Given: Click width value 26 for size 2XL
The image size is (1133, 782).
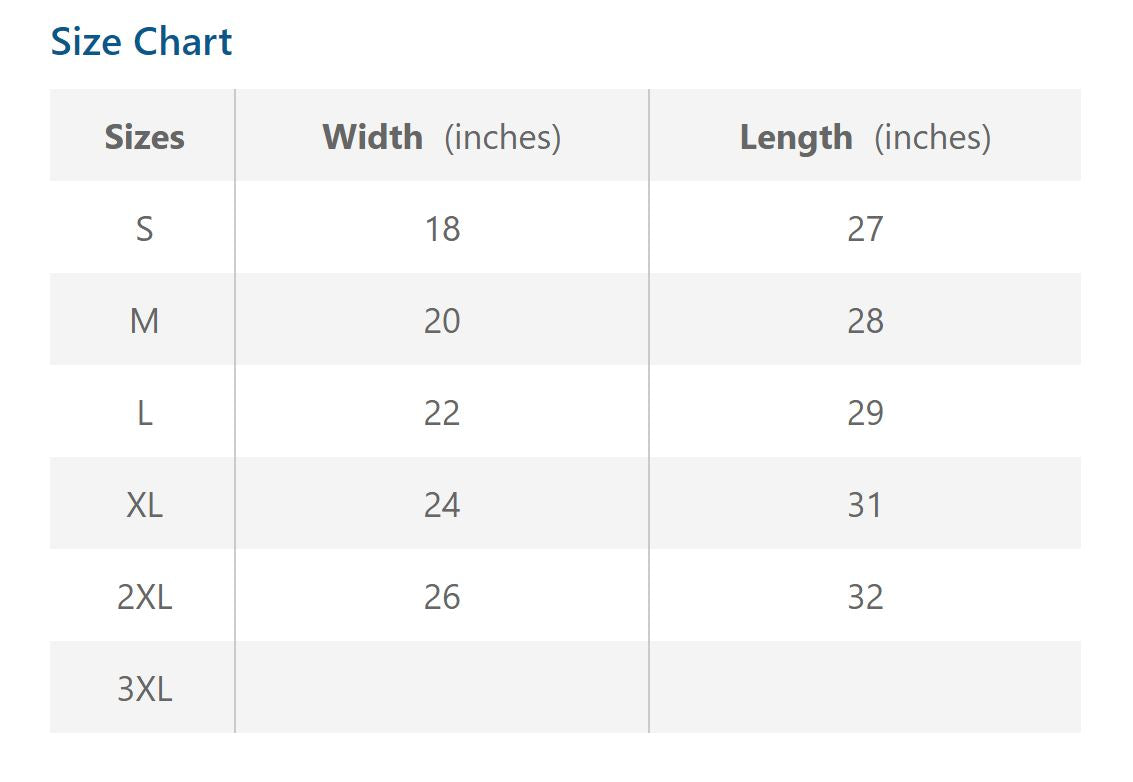Looking at the screenshot, I should coord(441,597).
